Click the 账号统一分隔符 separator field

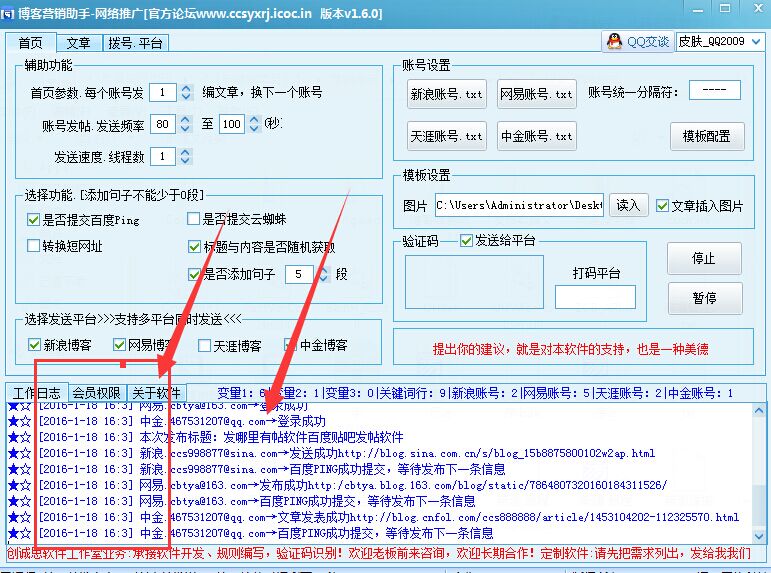point(714,90)
